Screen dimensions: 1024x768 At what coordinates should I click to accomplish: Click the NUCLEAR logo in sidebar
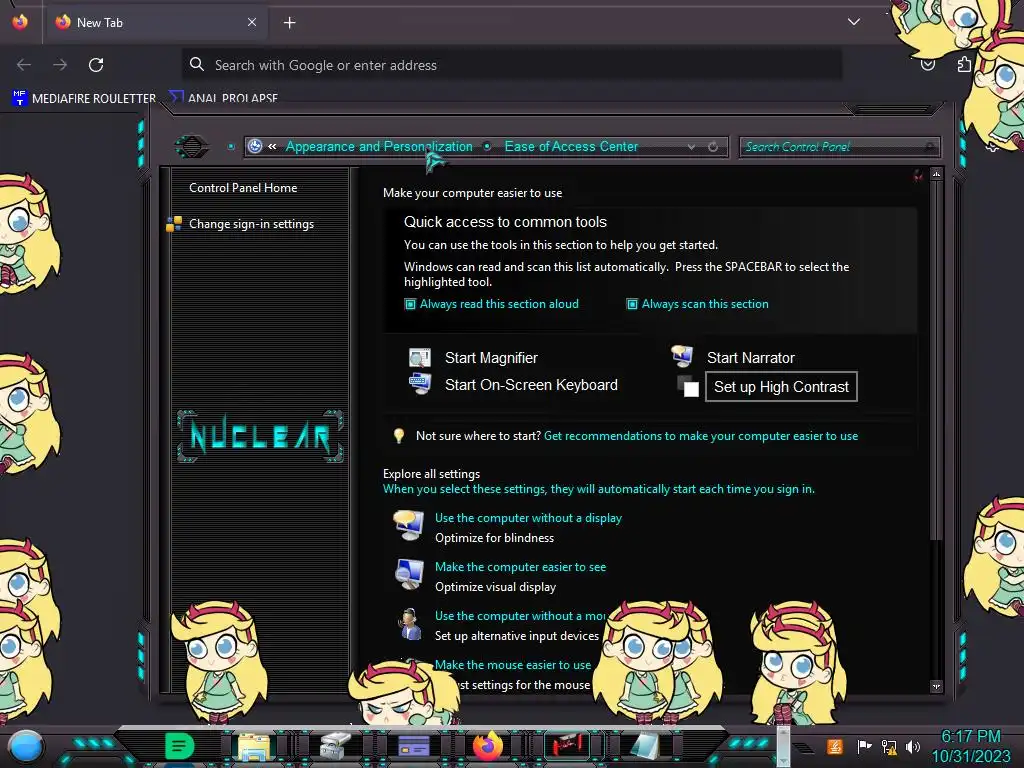[x=260, y=436]
